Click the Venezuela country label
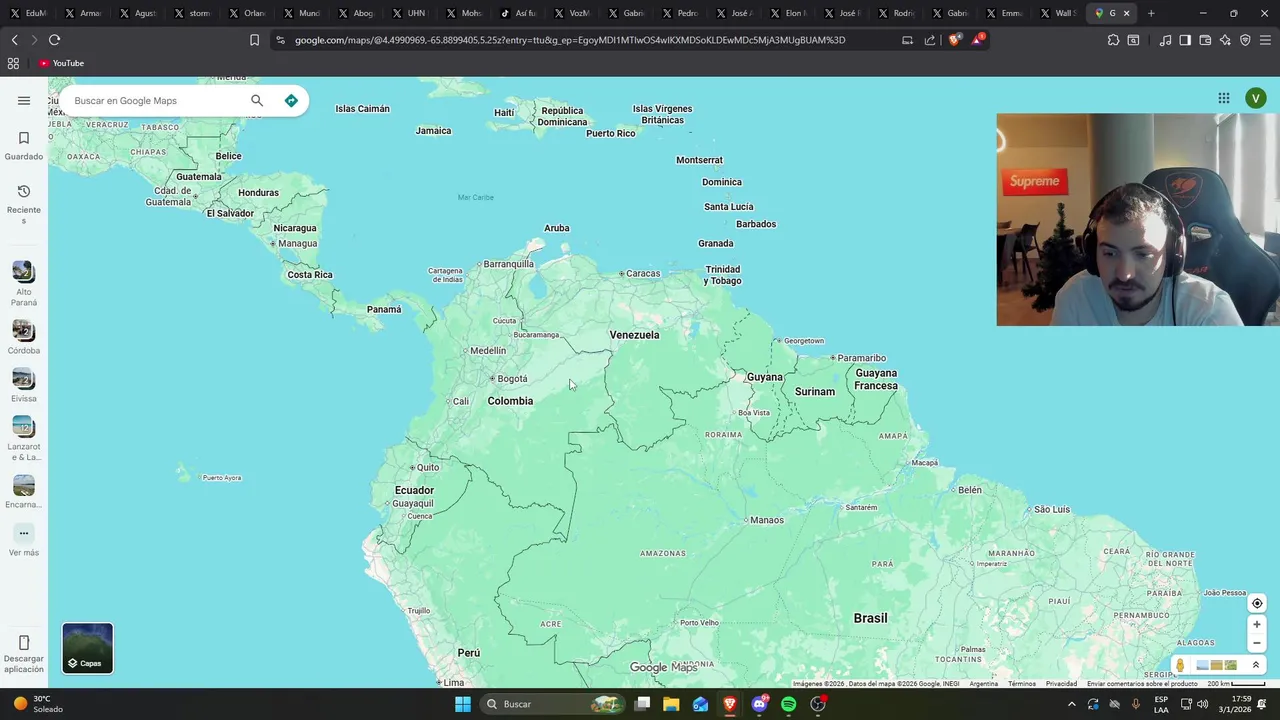 [x=634, y=335]
